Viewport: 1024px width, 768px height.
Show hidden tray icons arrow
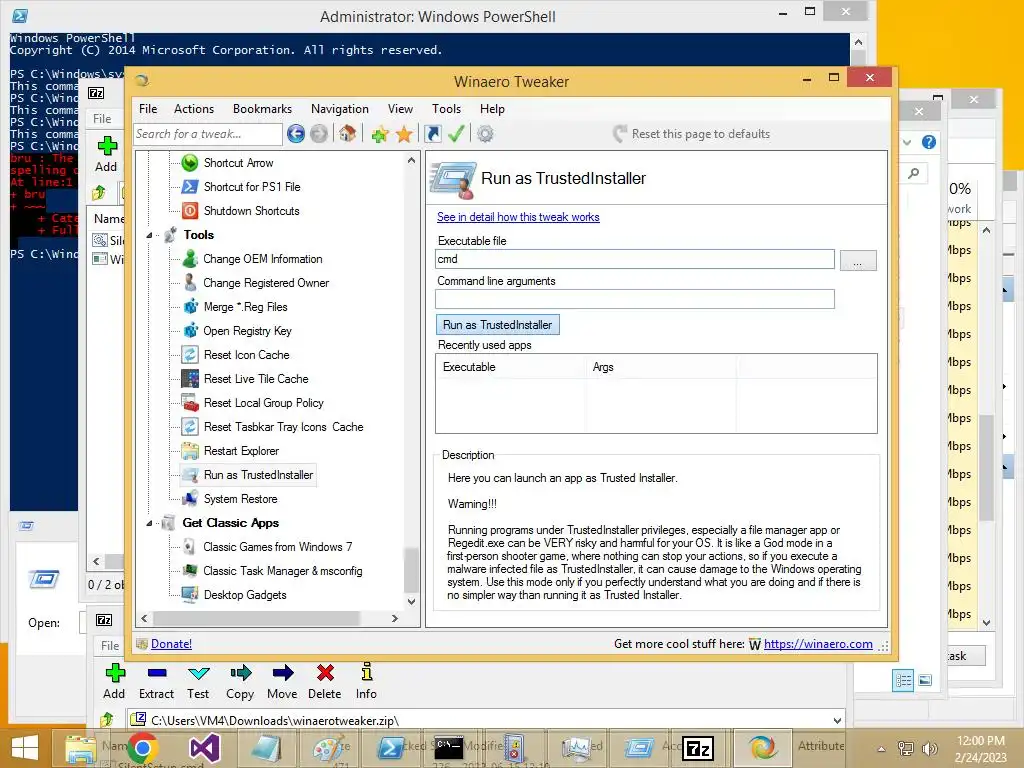click(881, 749)
